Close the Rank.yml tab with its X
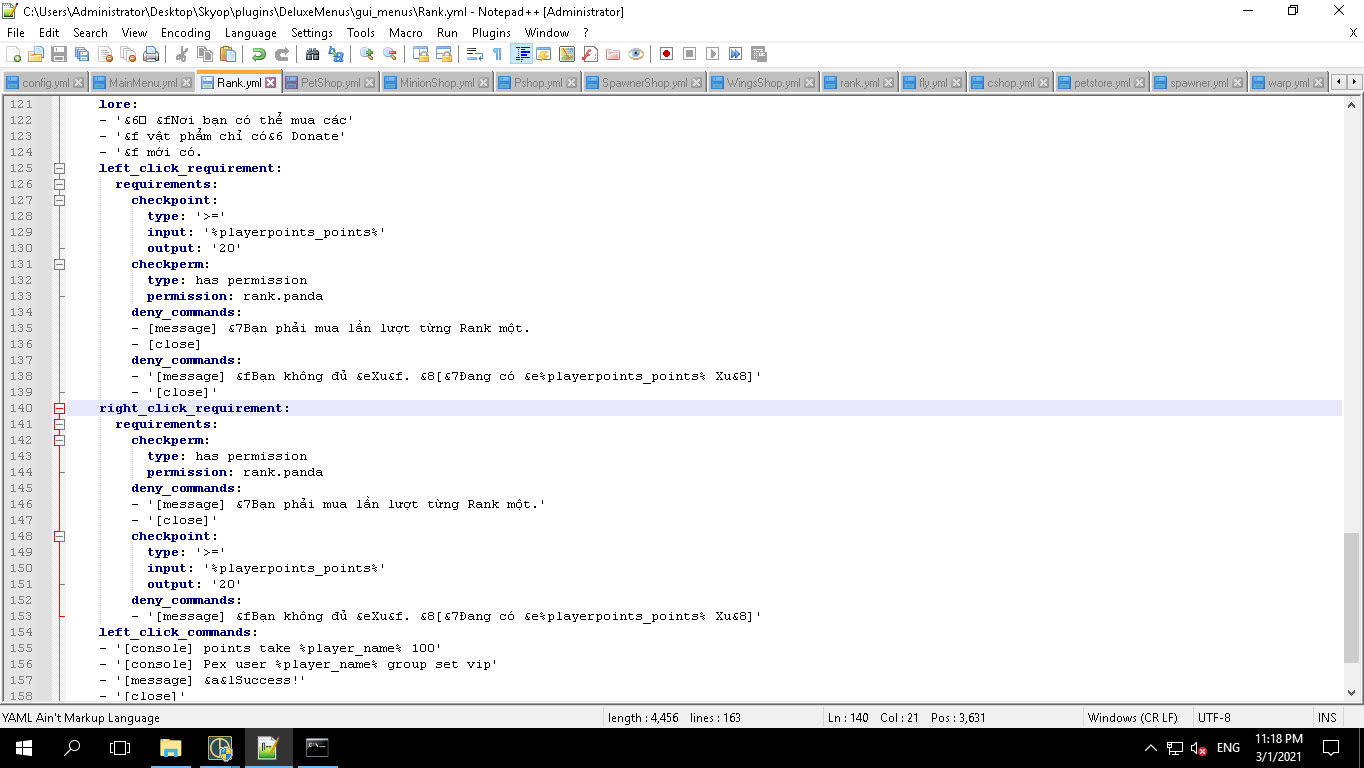 click(270, 83)
